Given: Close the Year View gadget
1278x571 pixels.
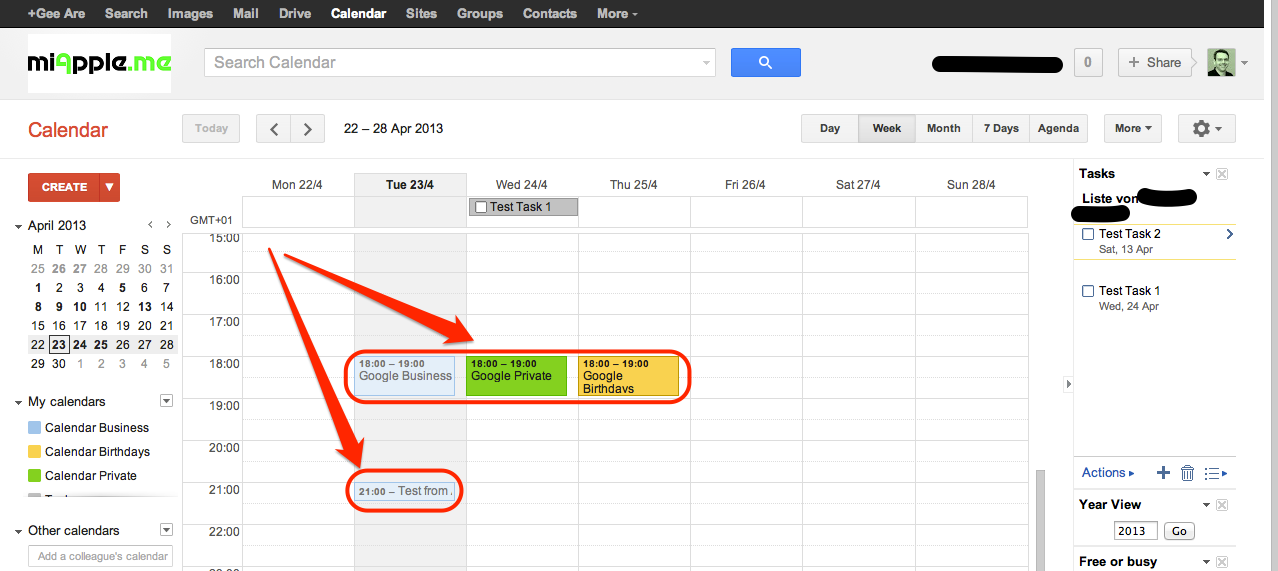Looking at the screenshot, I should [x=1222, y=505].
